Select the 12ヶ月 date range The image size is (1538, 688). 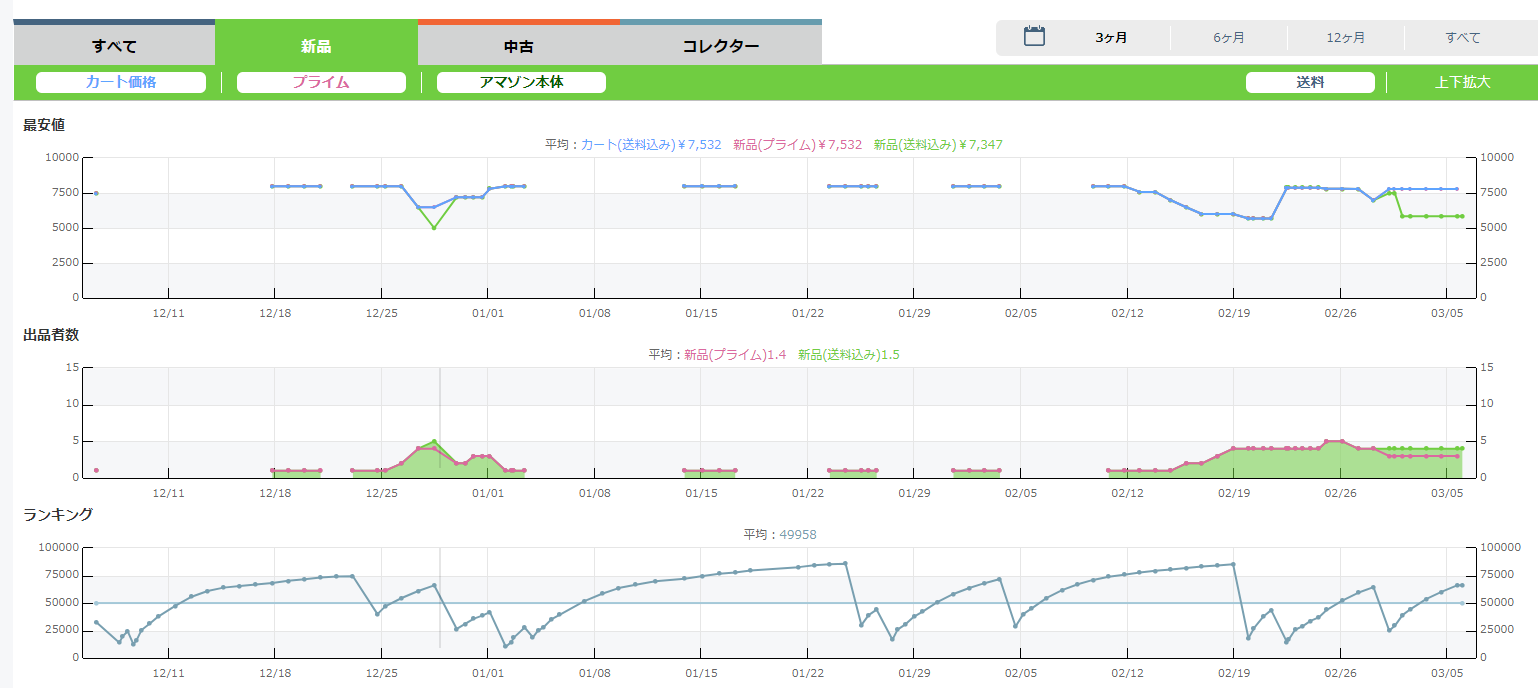point(1345,38)
